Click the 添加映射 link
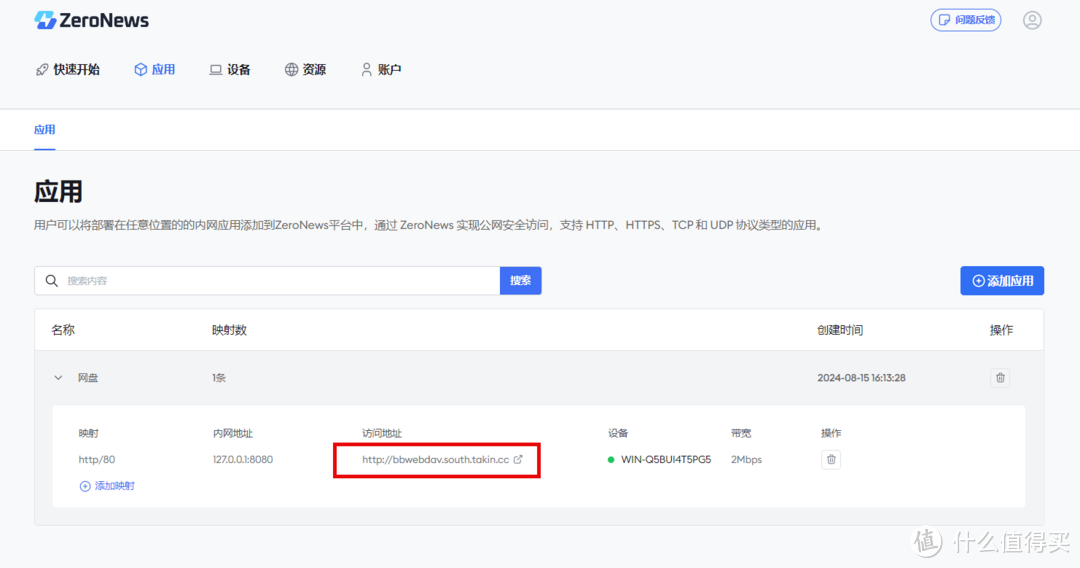 tap(114, 486)
